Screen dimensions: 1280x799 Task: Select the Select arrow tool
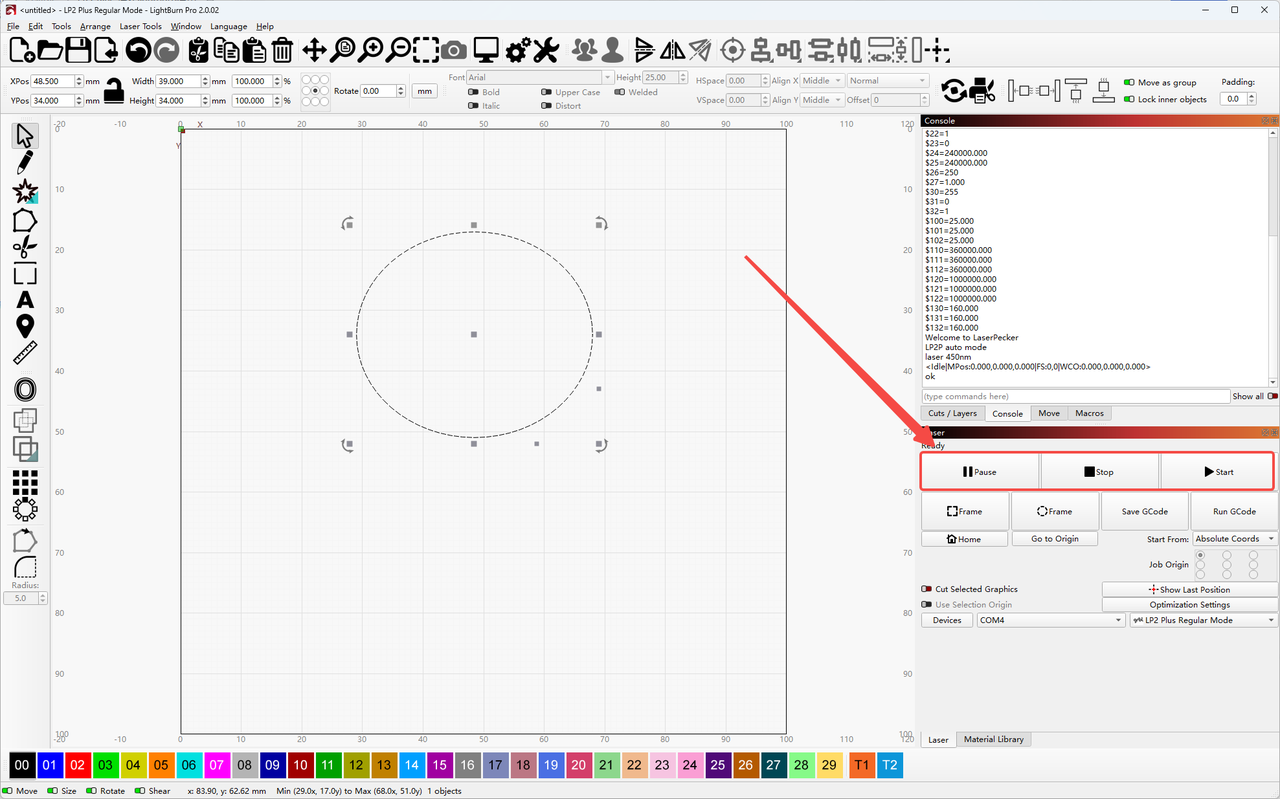click(x=25, y=135)
